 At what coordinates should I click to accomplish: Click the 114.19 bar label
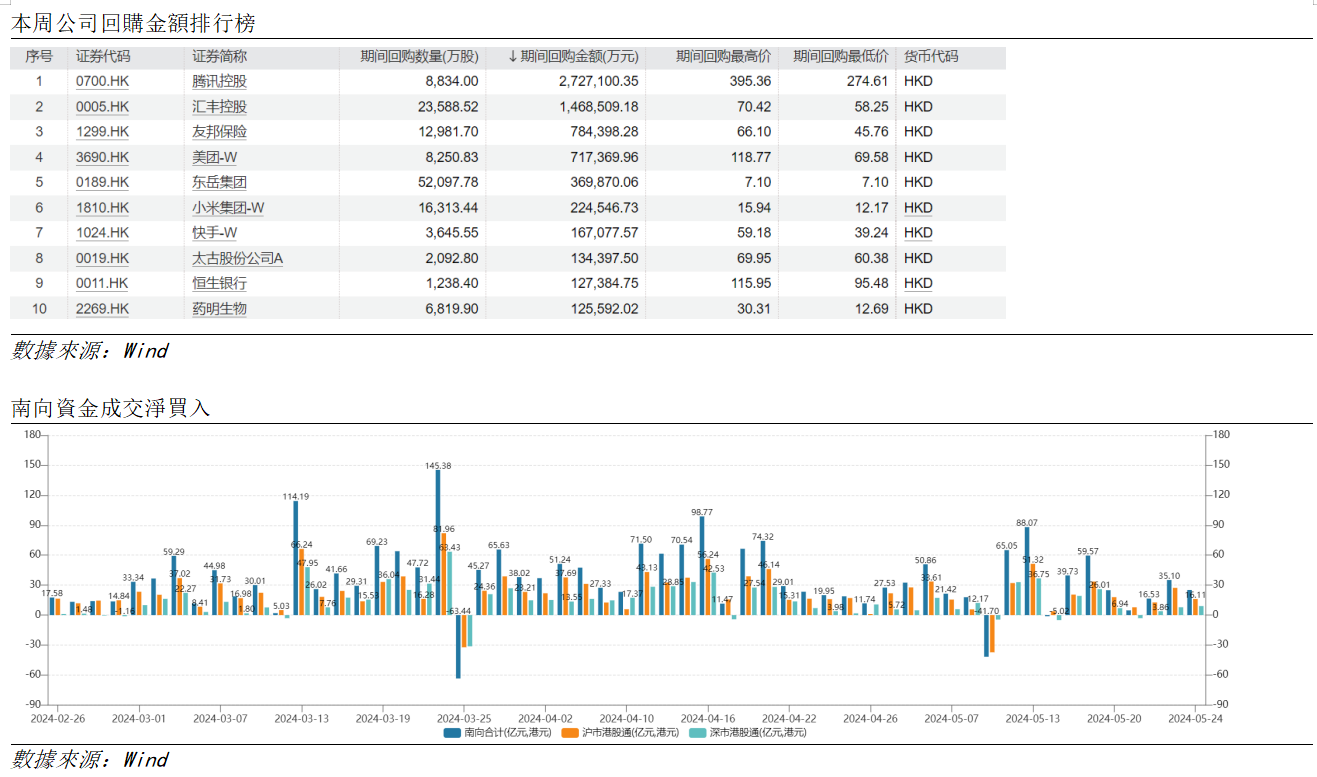[296, 496]
